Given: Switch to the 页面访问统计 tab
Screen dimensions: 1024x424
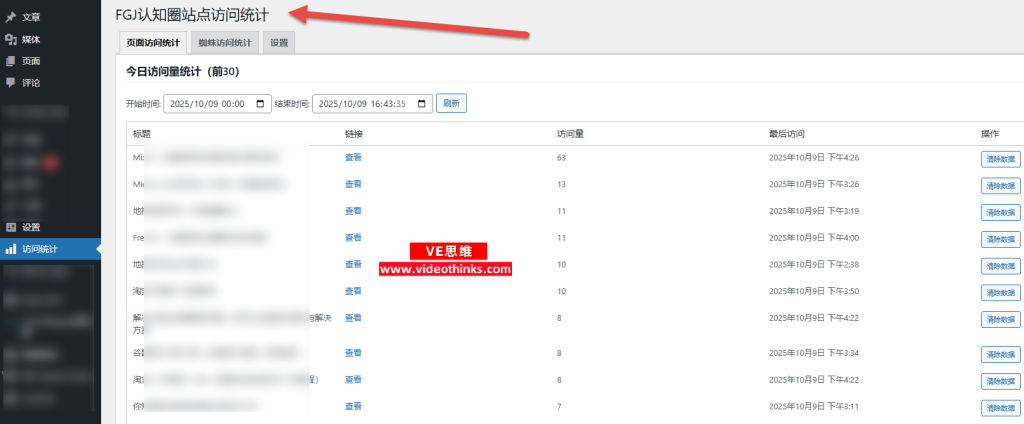Looking at the screenshot, I should click(x=152, y=43).
